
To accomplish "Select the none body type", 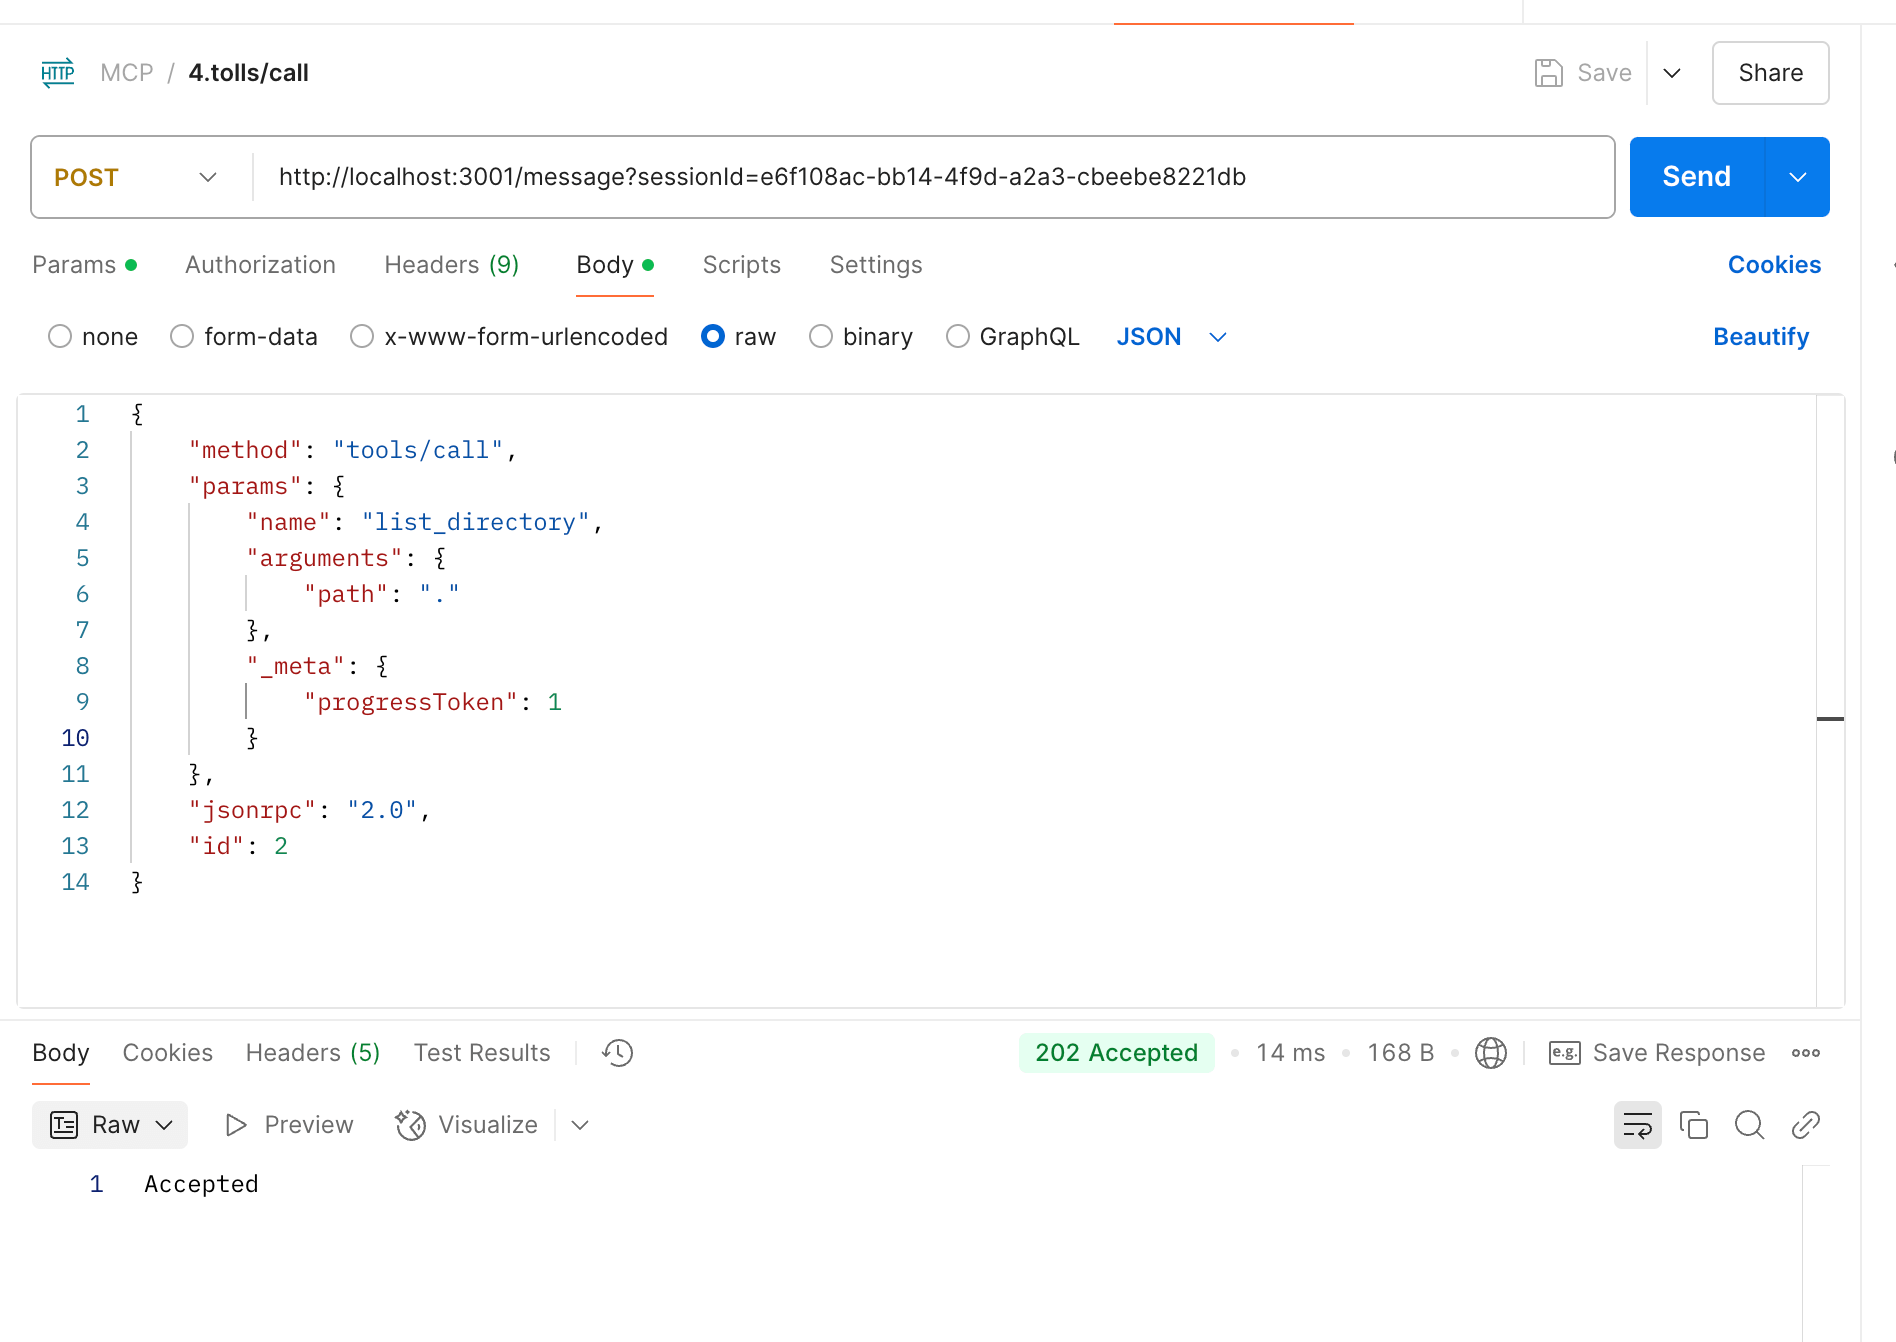I will pyautogui.click(x=60, y=337).
